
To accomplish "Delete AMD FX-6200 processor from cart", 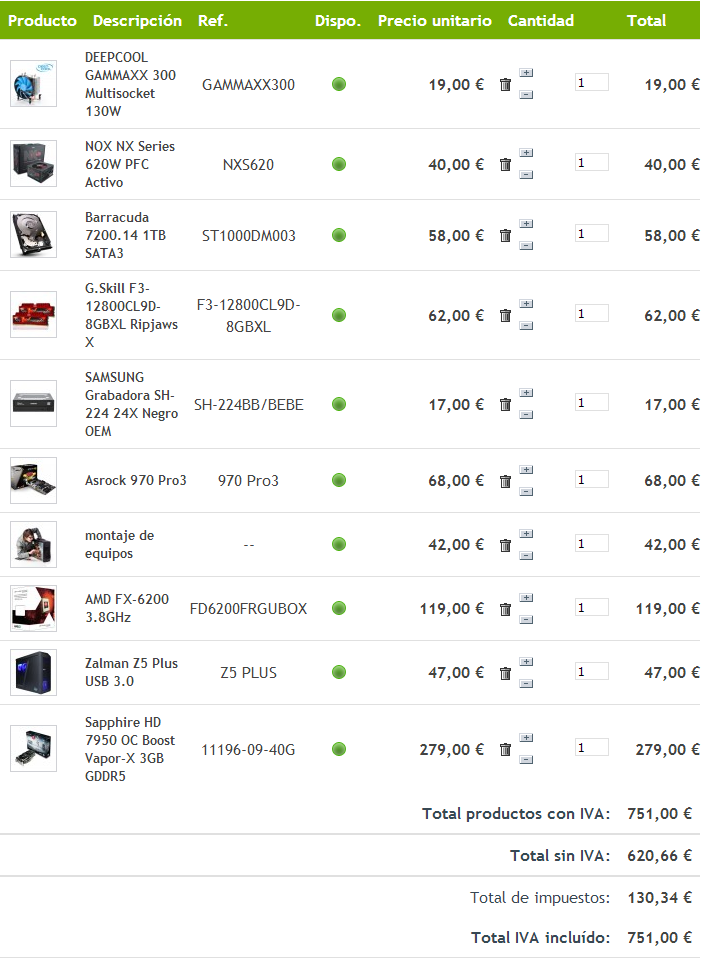I will pyautogui.click(x=505, y=609).
